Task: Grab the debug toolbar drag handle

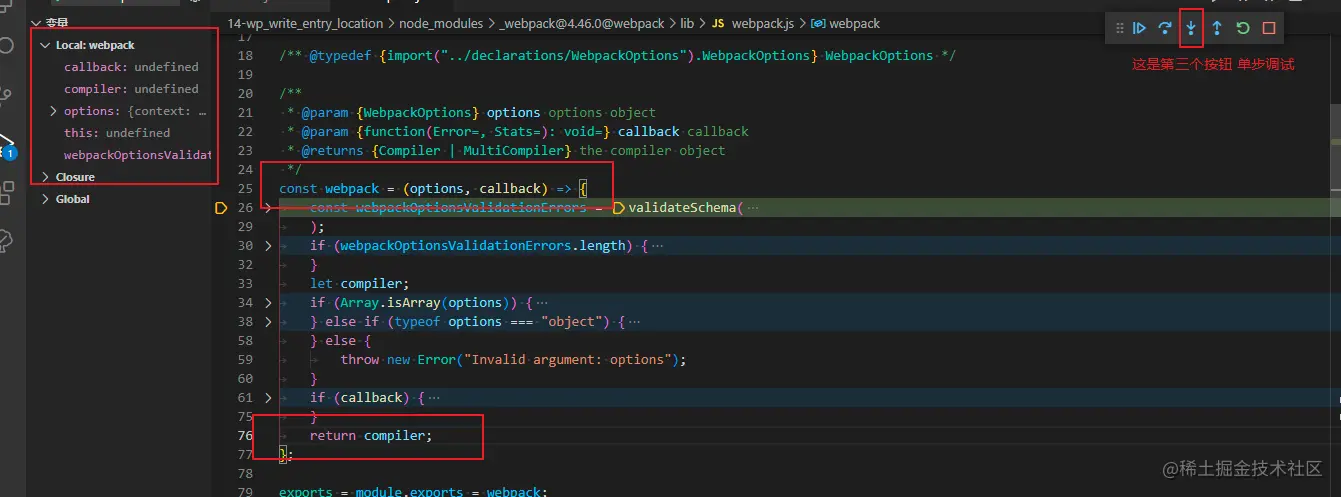Action: [x=1119, y=28]
